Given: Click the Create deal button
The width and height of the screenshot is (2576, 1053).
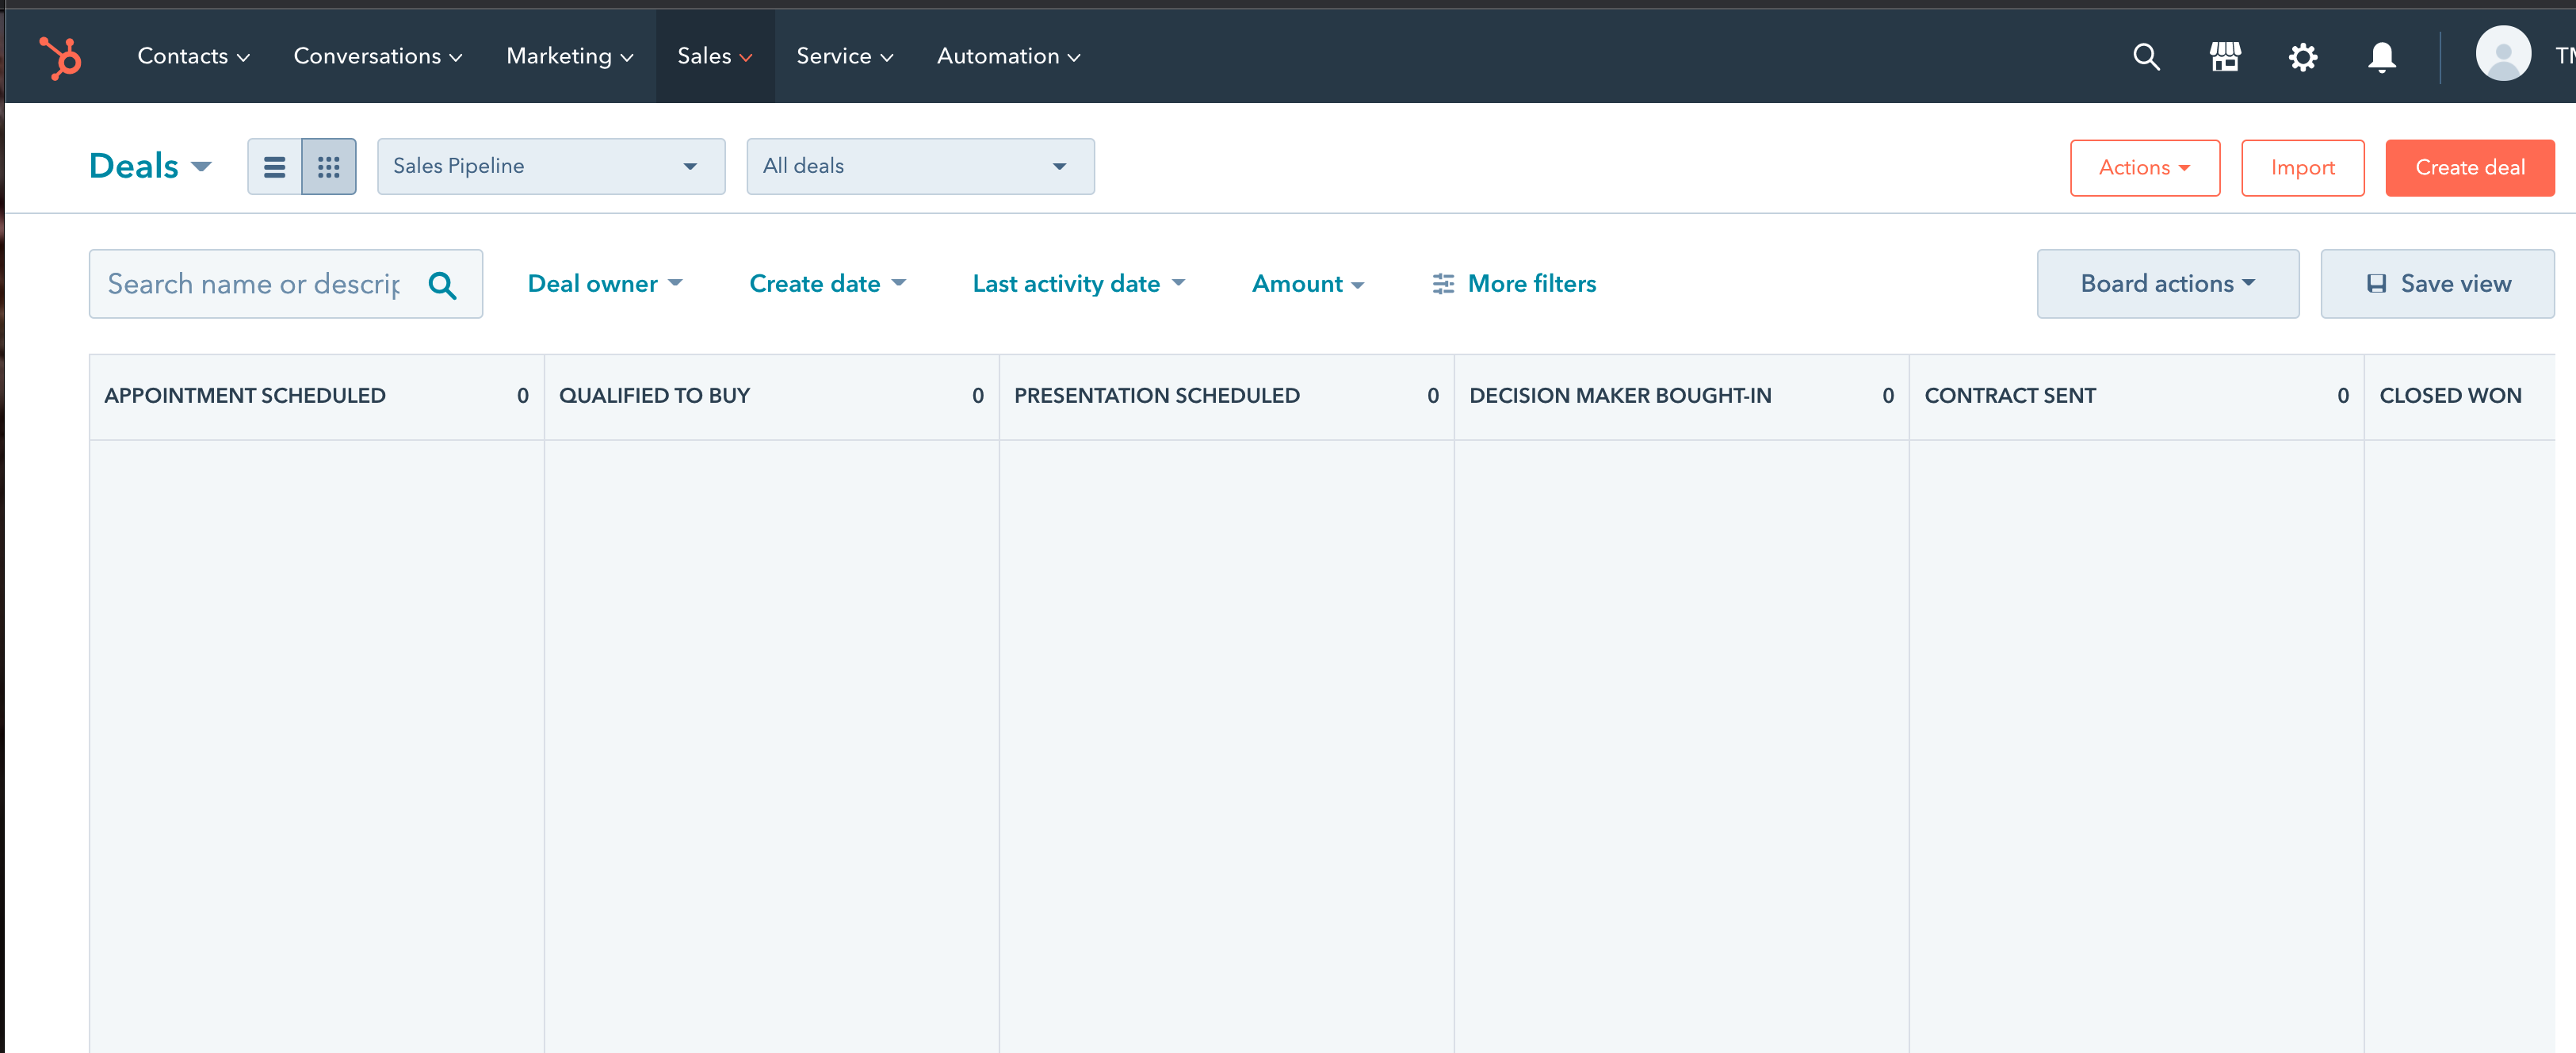Looking at the screenshot, I should point(2470,167).
